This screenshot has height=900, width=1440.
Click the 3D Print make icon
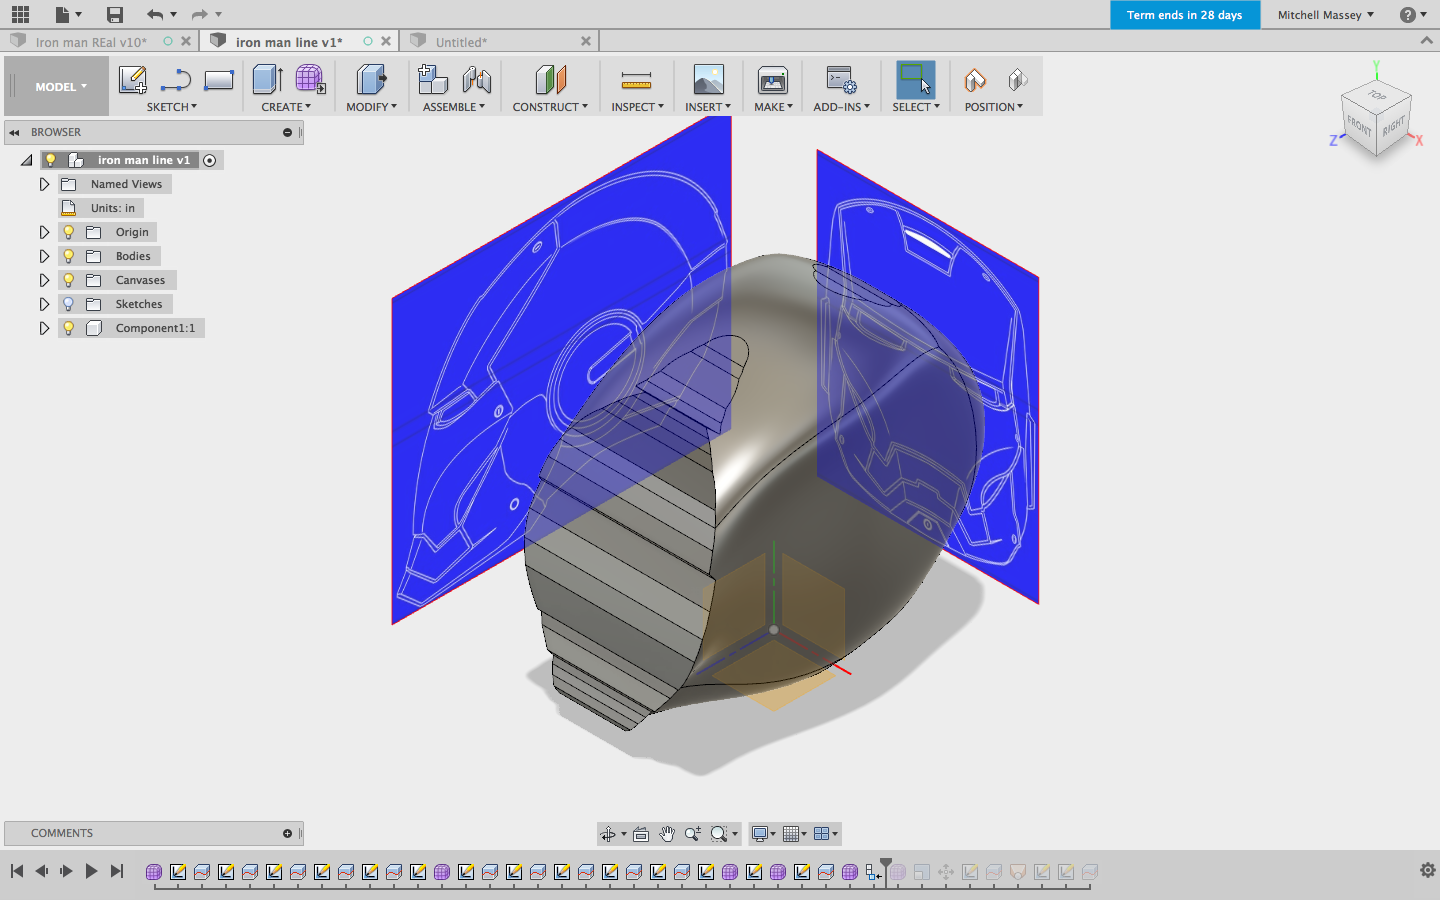coord(773,80)
